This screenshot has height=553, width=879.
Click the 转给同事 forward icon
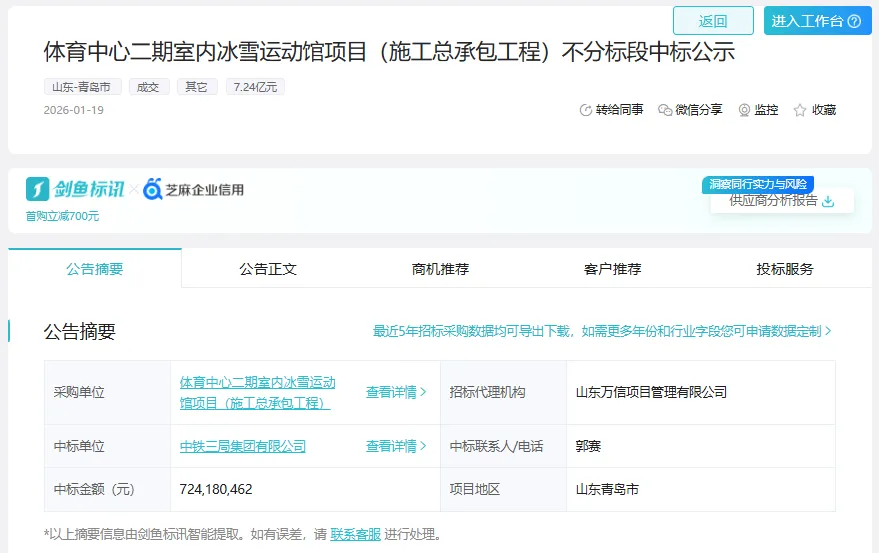586,110
